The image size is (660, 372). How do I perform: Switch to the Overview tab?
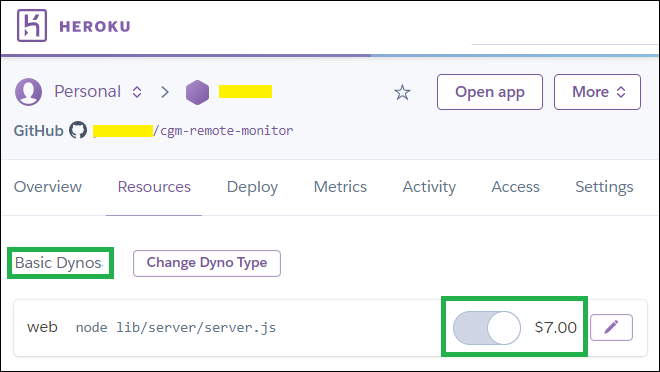(48, 187)
